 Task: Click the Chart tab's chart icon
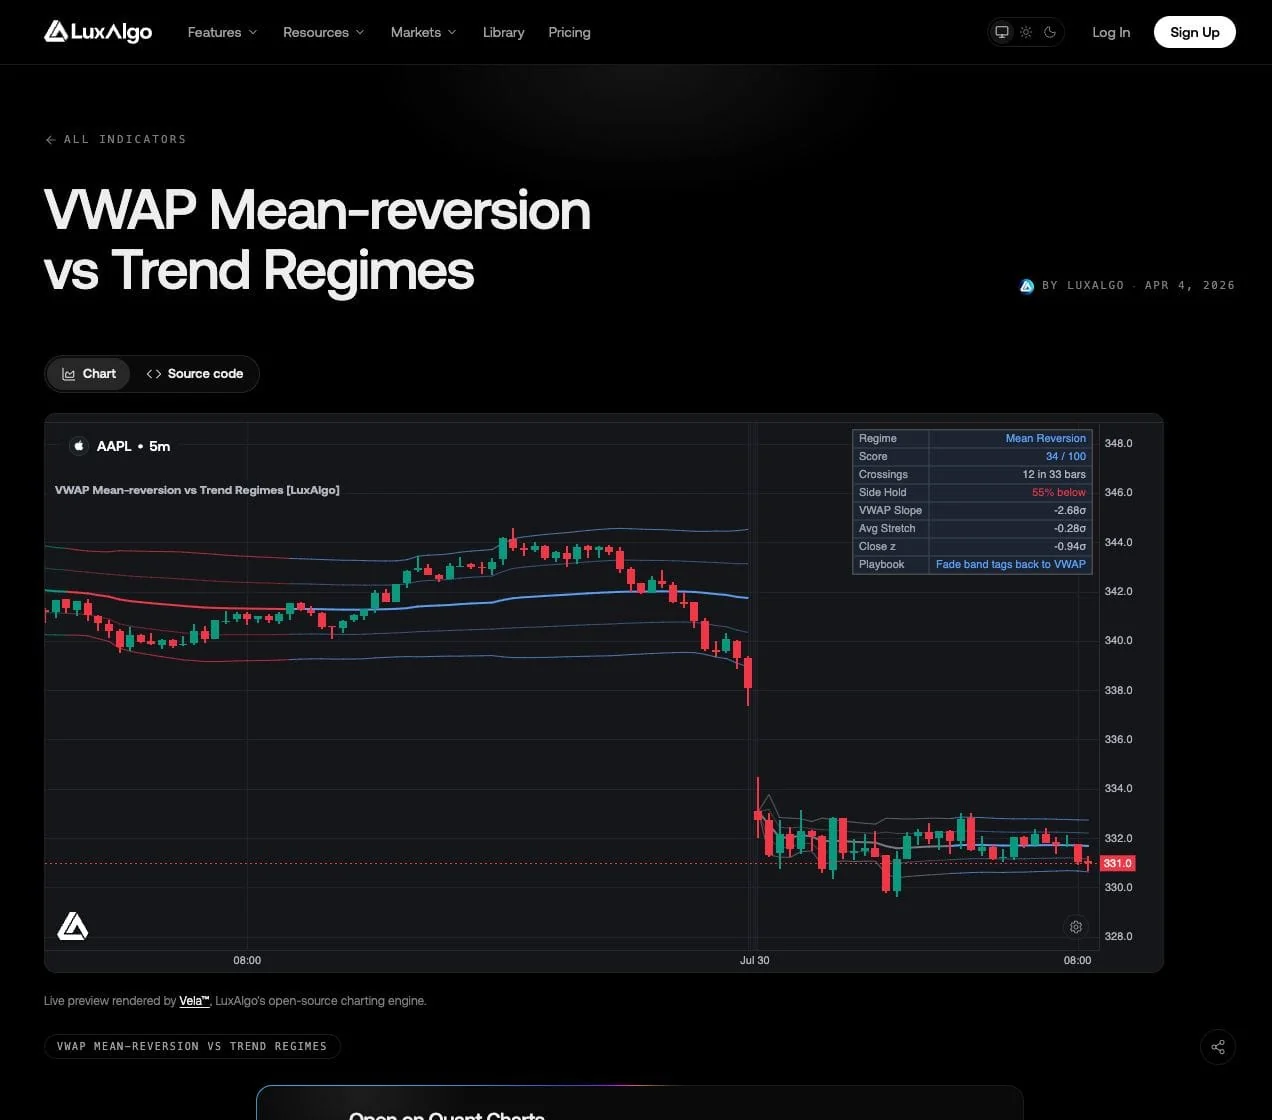pyautogui.click(x=69, y=374)
